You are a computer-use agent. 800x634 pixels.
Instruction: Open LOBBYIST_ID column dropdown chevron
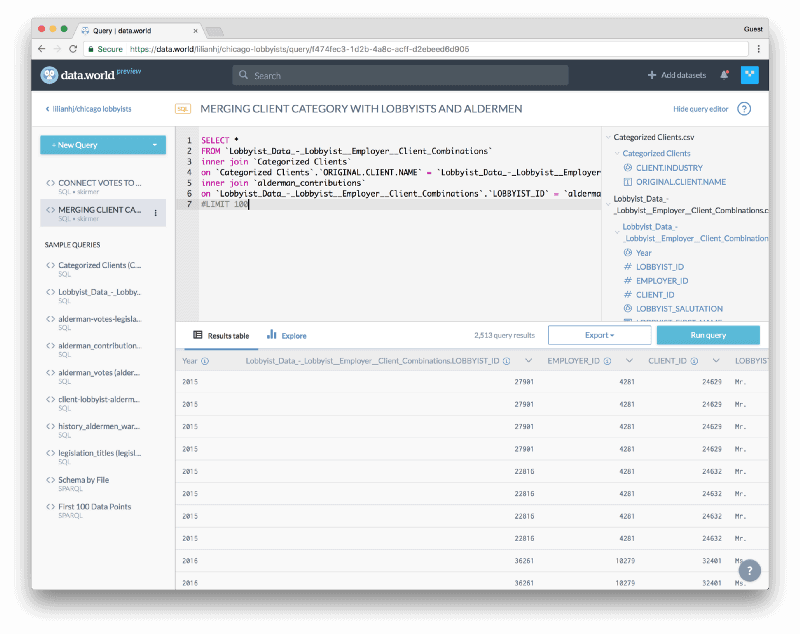pyautogui.click(x=529, y=361)
